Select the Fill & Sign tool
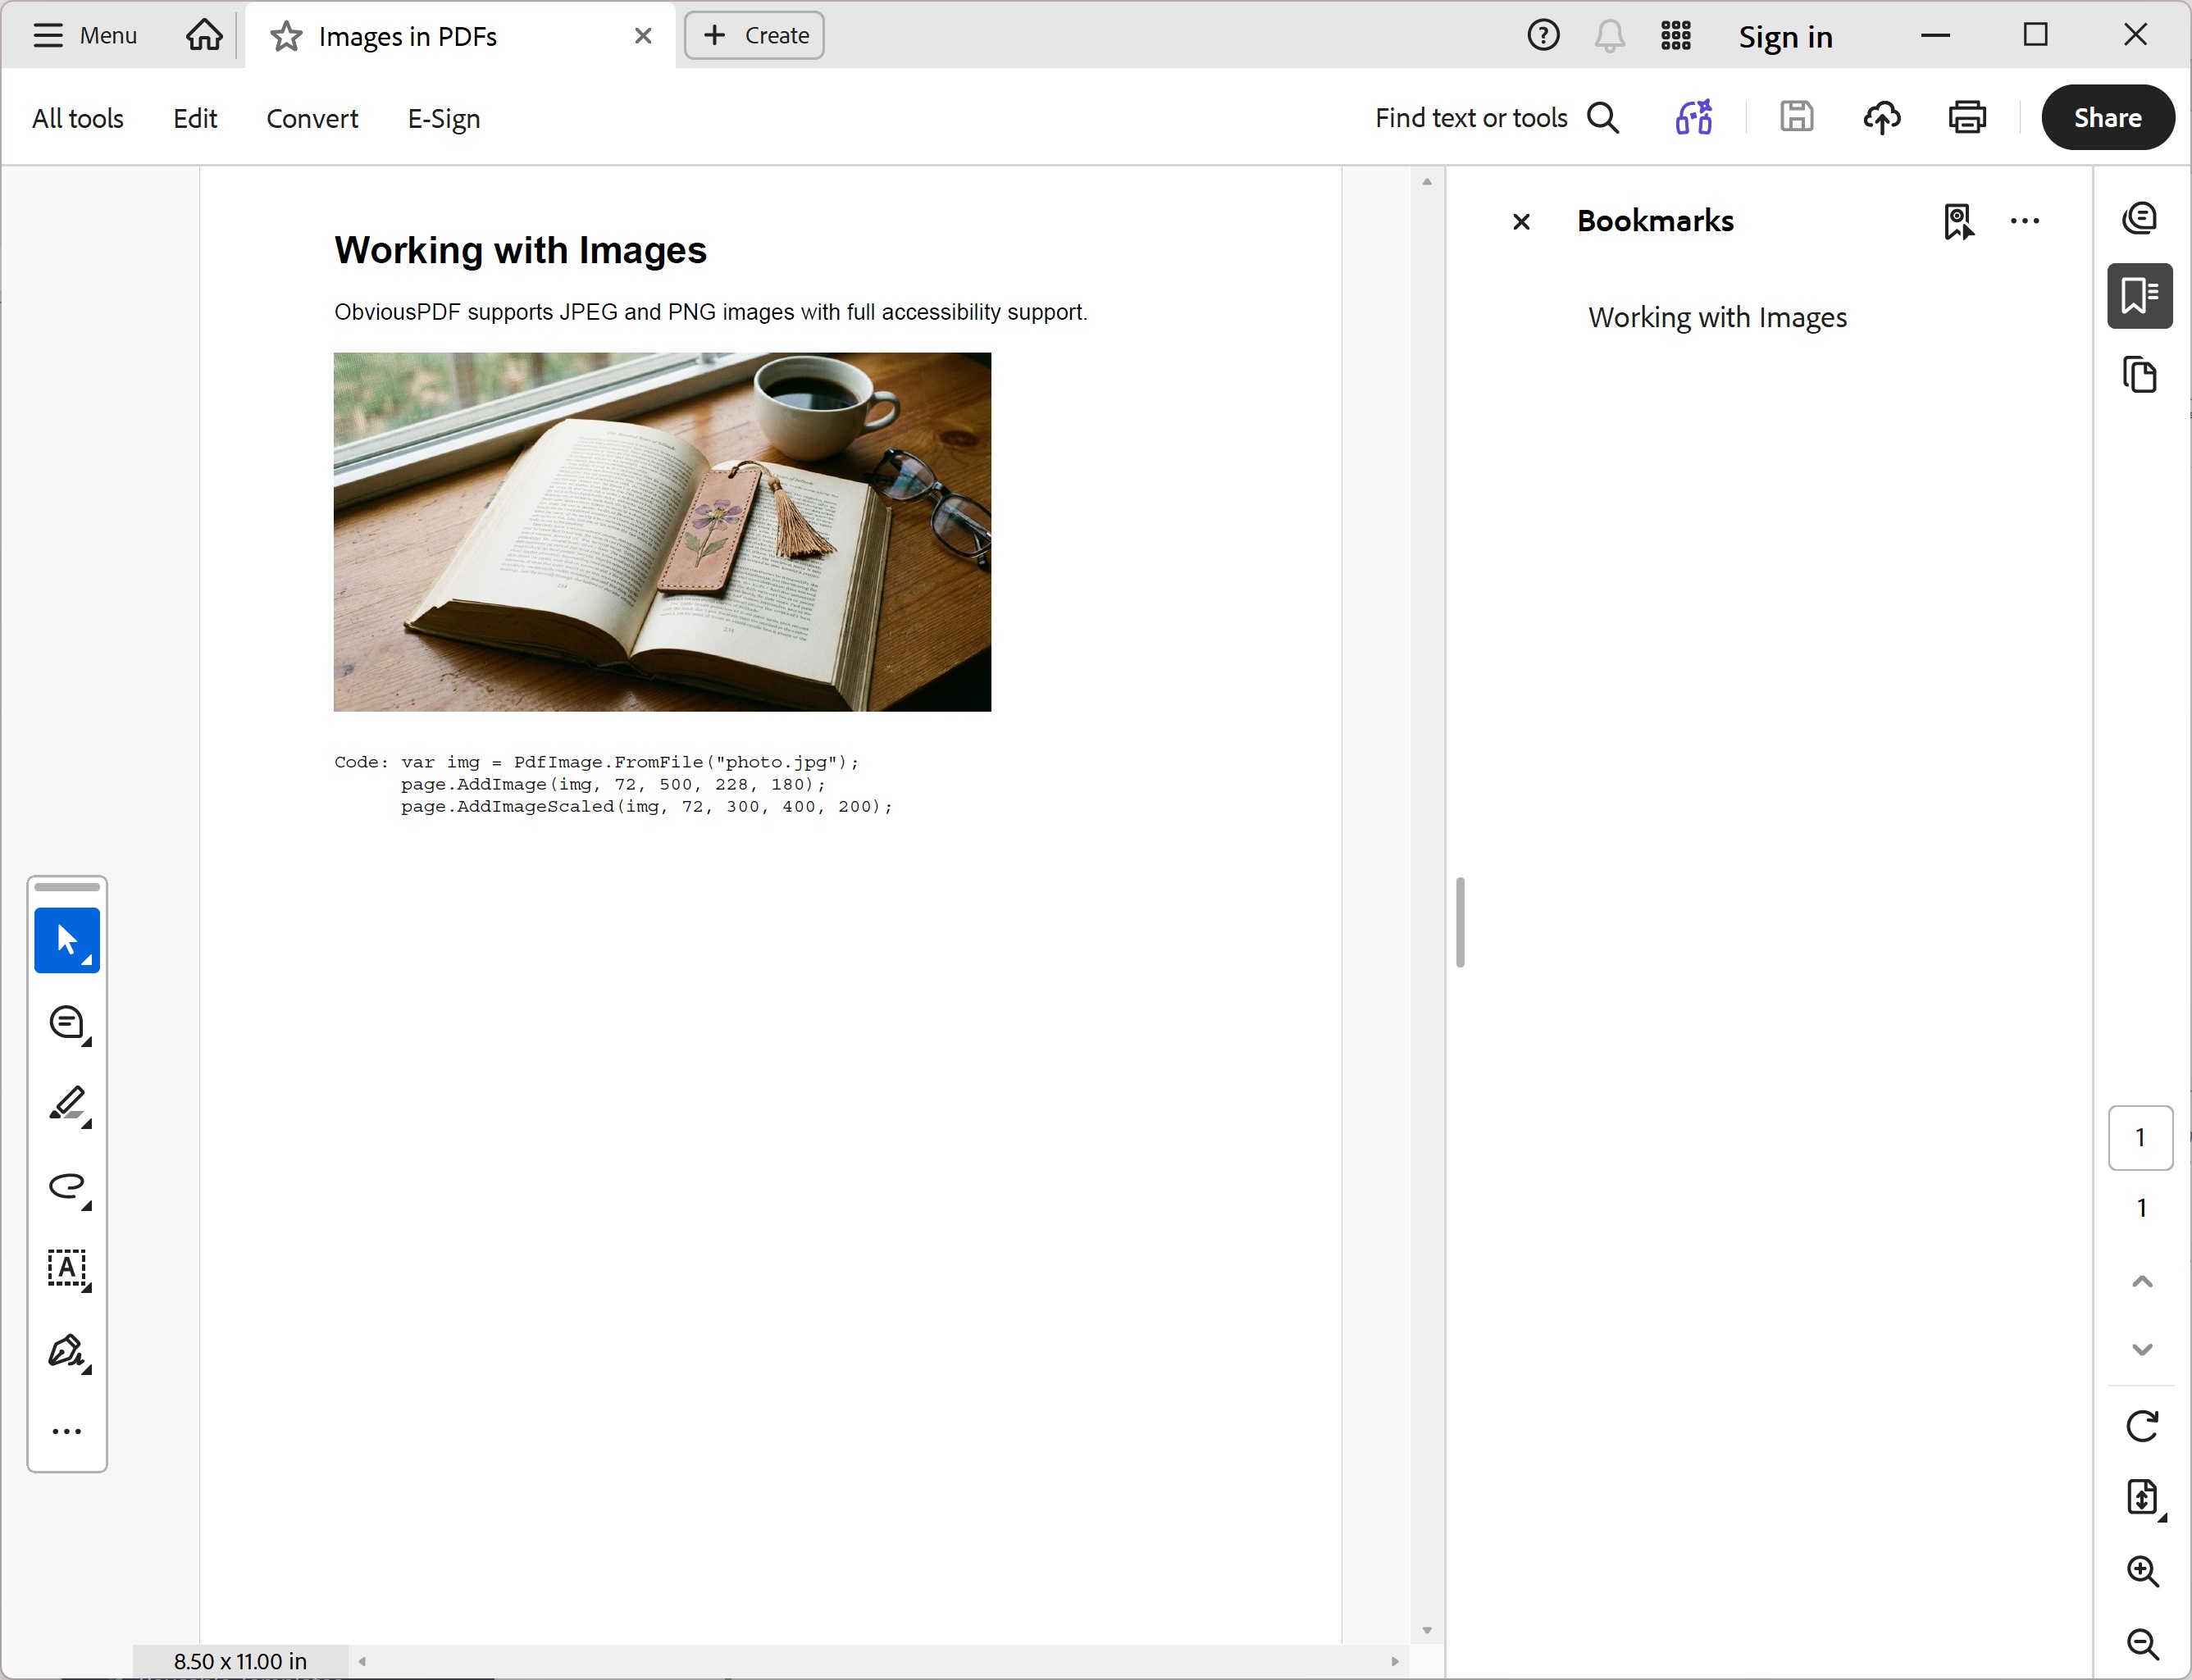The image size is (2192, 1680). click(67, 1352)
